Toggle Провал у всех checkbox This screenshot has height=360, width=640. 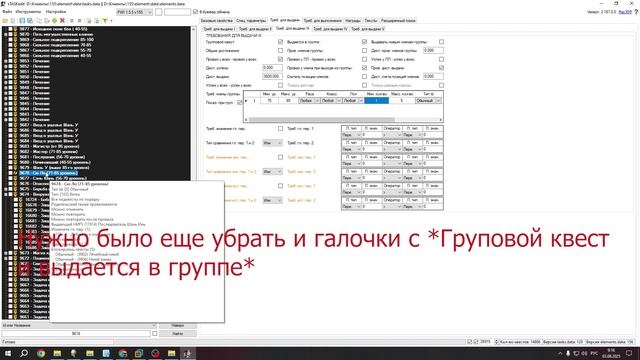pos(280,59)
